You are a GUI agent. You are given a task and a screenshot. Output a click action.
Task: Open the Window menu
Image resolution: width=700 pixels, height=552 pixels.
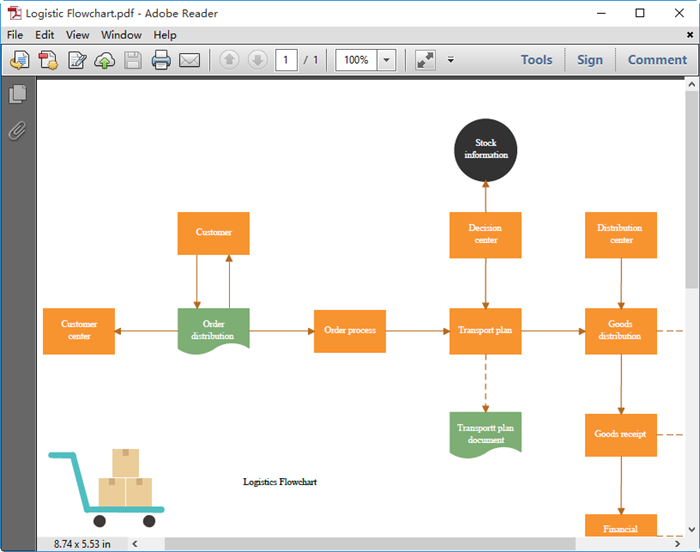click(x=121, y=35)
